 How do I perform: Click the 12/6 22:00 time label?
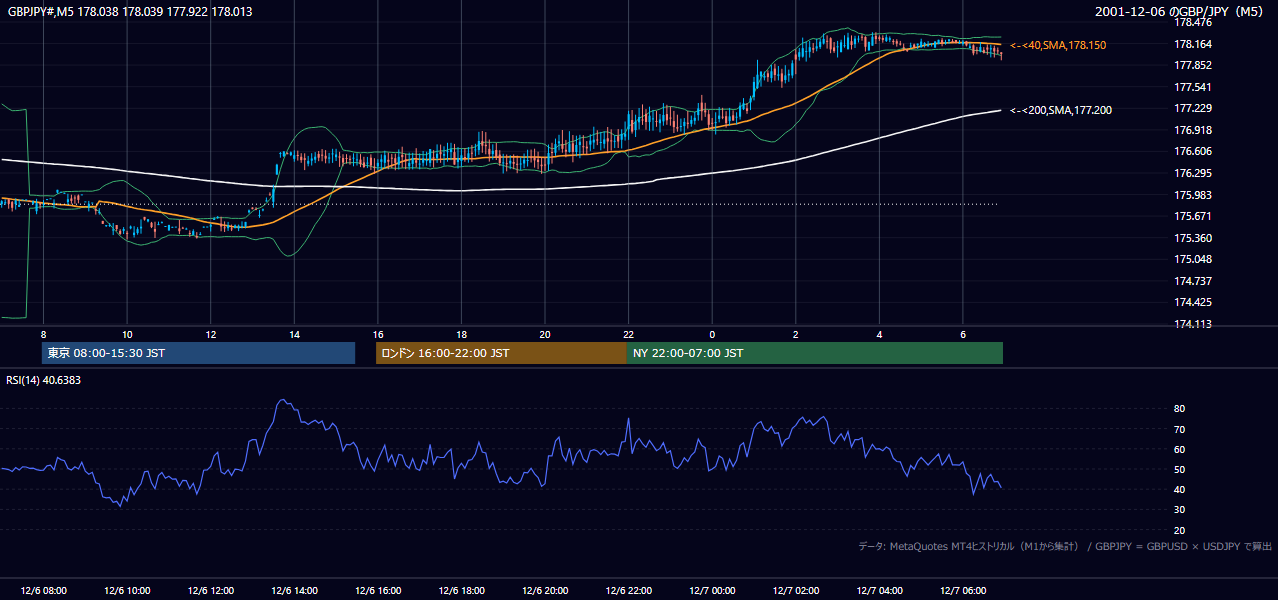point(628,591)
